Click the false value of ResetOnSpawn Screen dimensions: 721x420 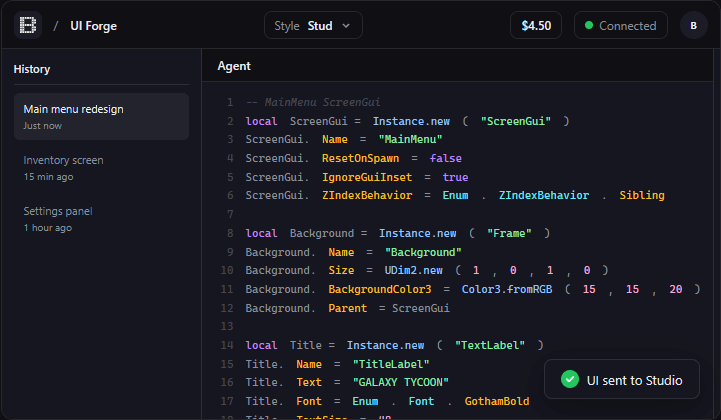[445, 158]
